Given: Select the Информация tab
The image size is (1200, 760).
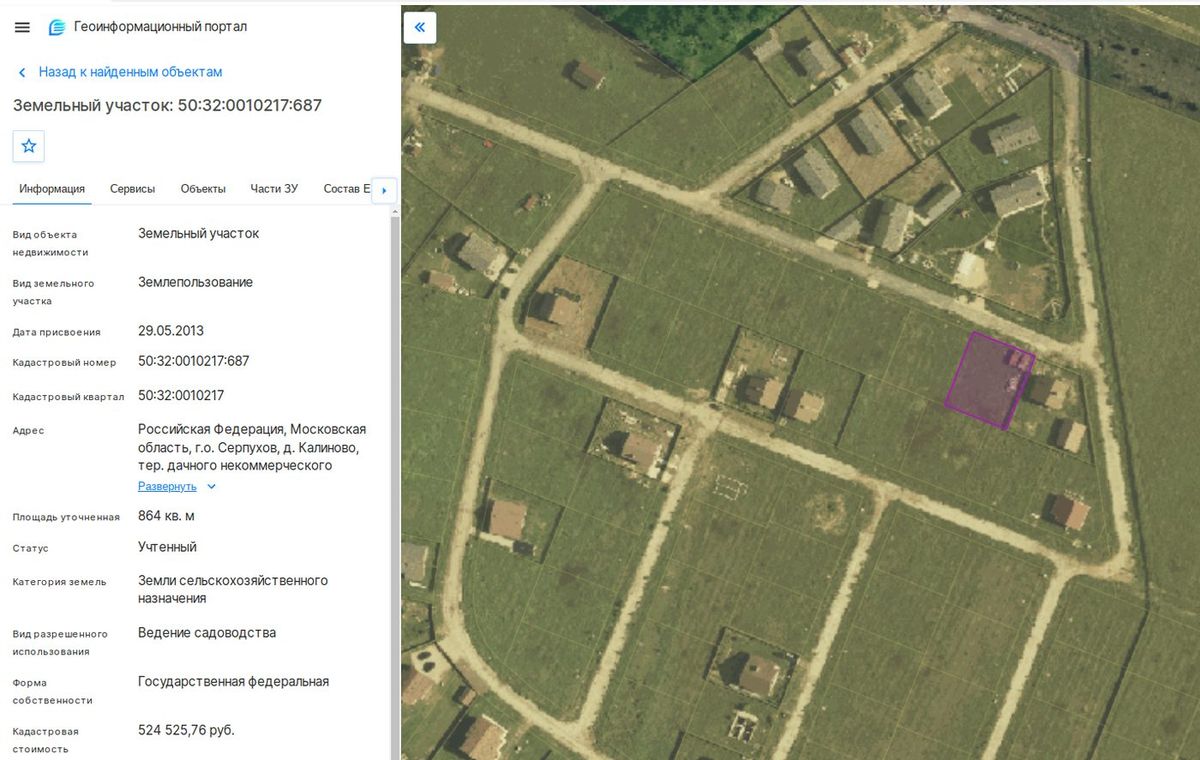Looking at the screenshot, I should click(x=52, y=188).
